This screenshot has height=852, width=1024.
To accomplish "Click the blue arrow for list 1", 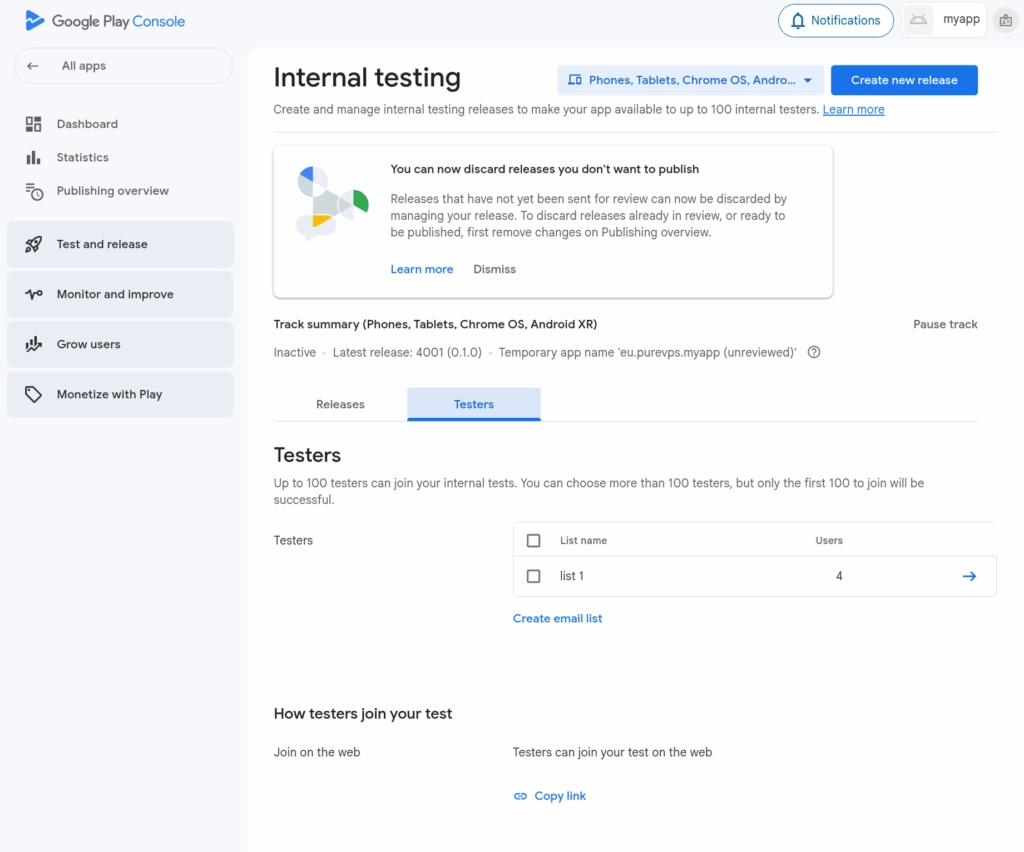I will click(x=968, y=576).
